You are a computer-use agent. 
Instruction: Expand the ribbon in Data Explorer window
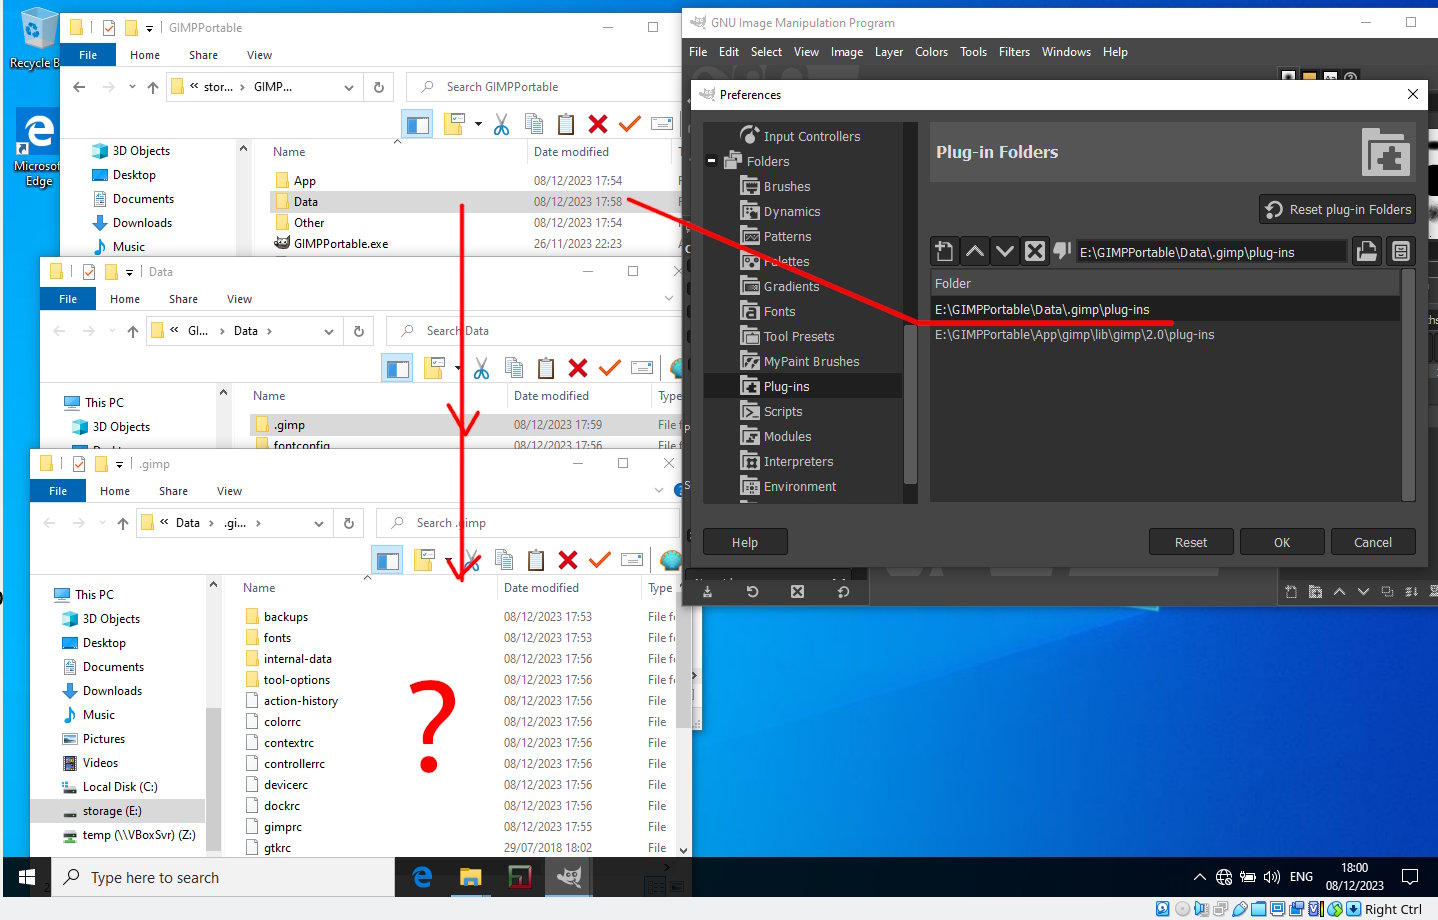pos(669,299)
